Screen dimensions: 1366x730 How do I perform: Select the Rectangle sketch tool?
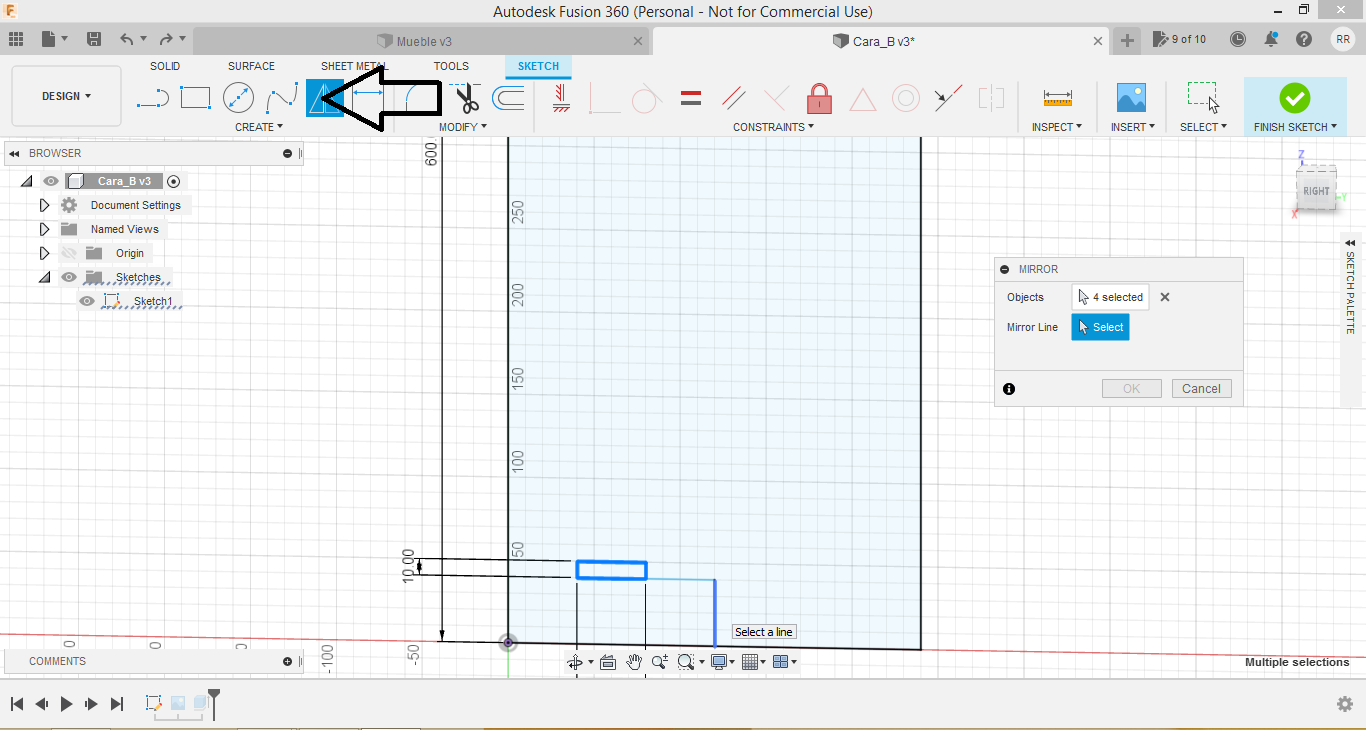195,98
